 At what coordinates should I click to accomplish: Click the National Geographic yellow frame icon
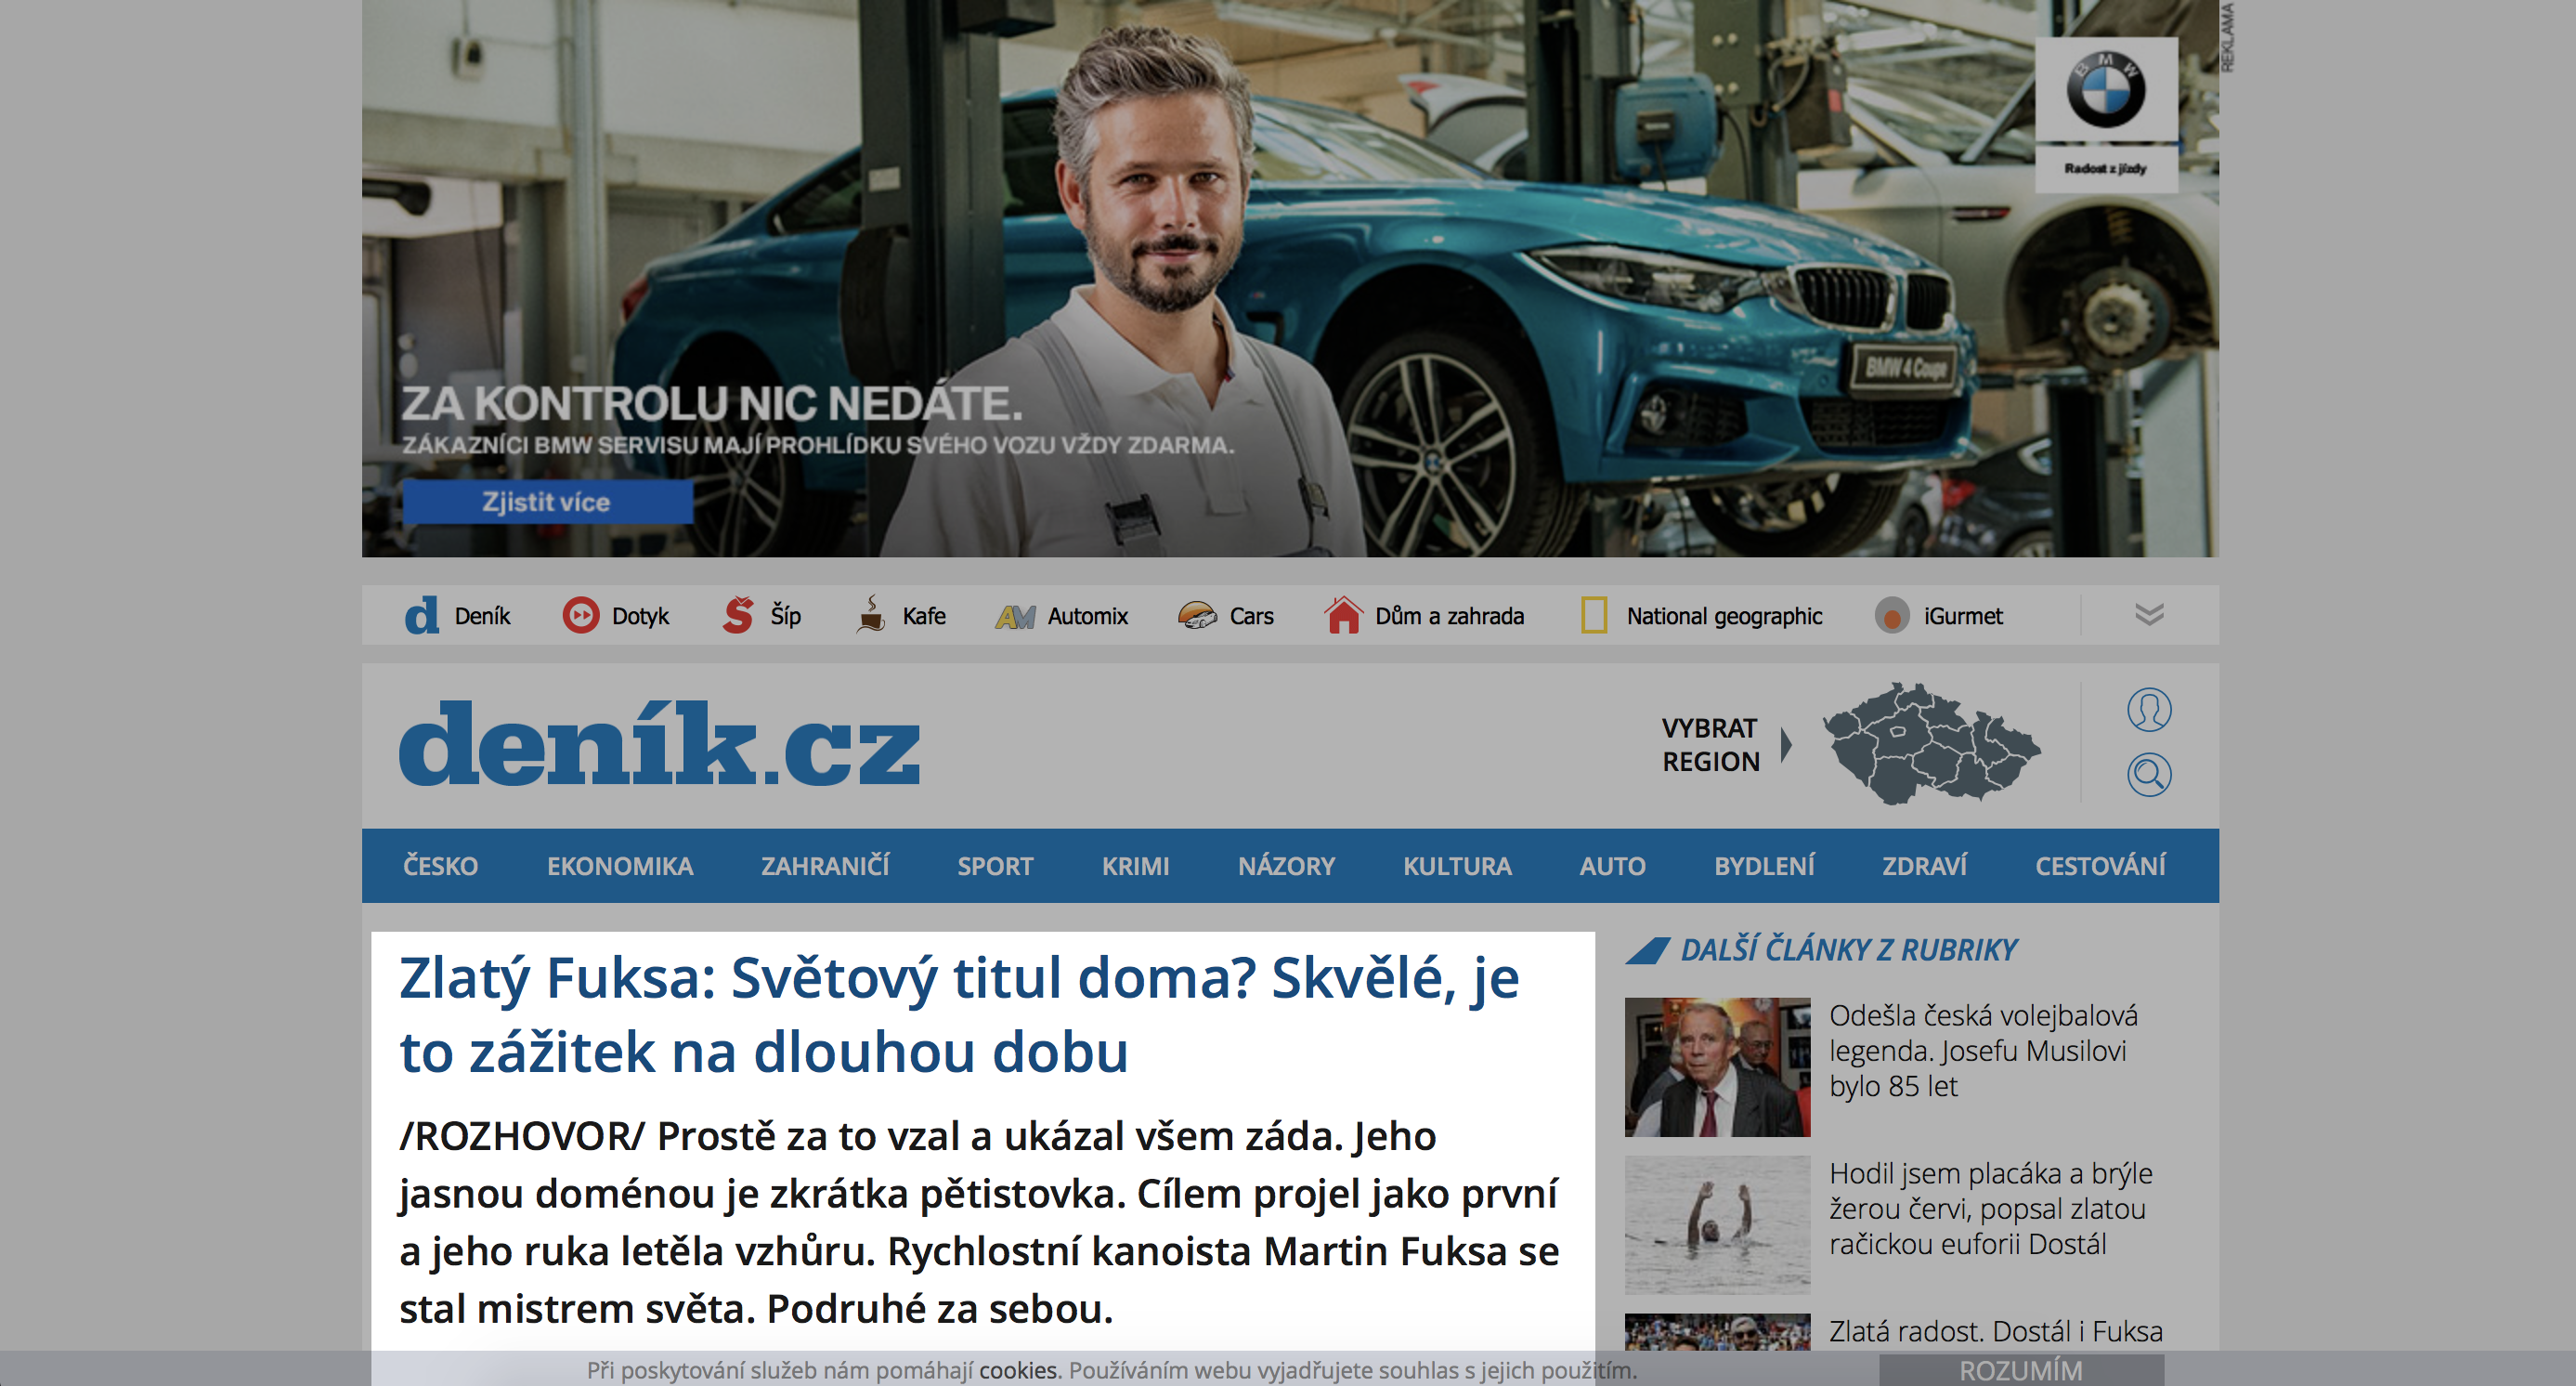(1594, 615)
